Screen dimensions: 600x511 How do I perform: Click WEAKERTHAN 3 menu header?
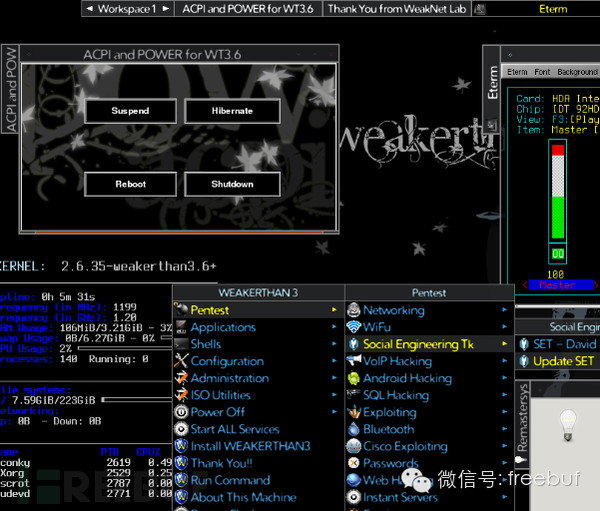tap(258, 293)
